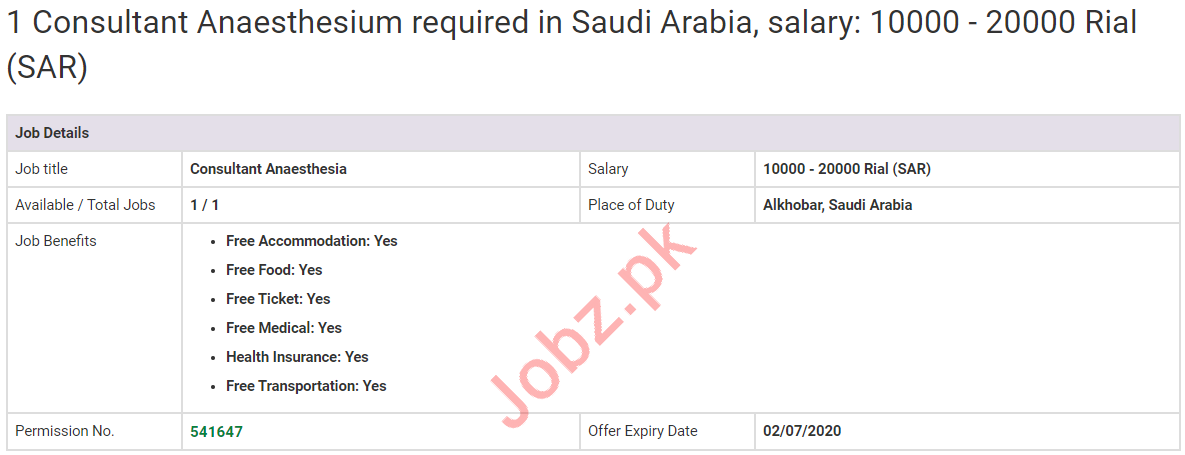The width and height of the screenshot is (1185, 455).
Task: Select the 10000 - 20000 Rial (SAR) value in the table
Action: [846, 169]
